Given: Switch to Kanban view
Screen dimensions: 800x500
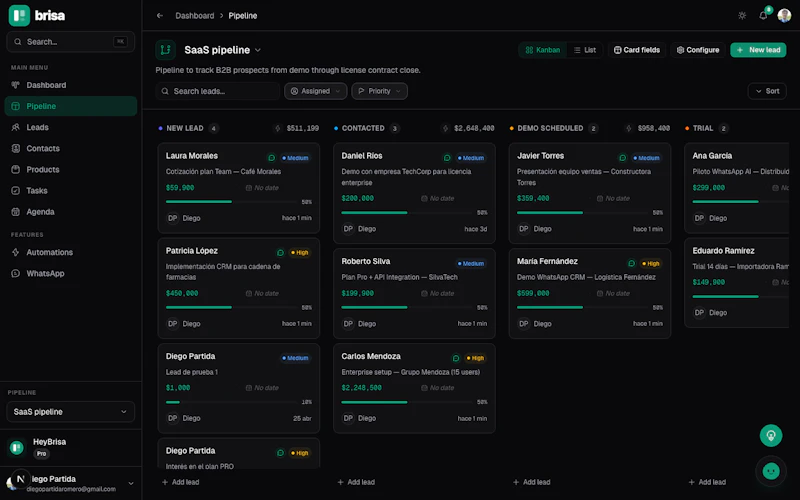Looking at the screenshot, I should coord(543,50).
